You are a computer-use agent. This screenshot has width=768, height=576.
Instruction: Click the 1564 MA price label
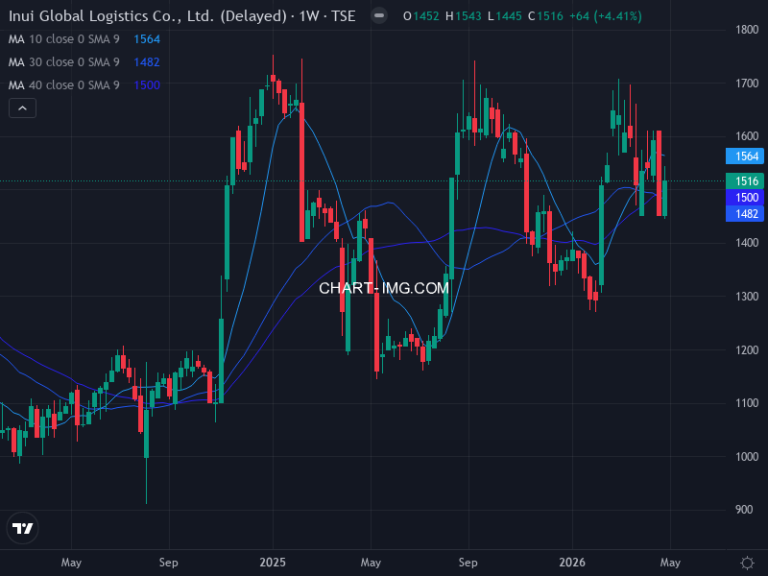[x=744, y=156]
